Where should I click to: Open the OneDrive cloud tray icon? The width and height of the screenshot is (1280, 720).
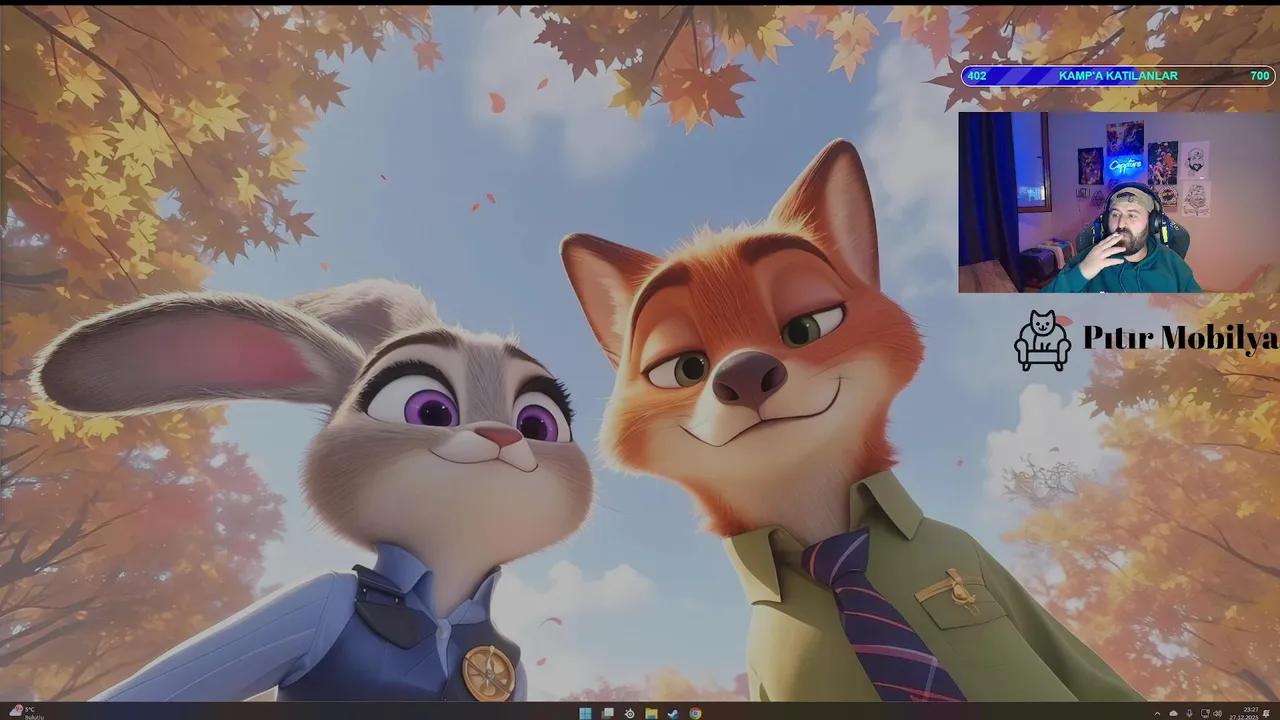[1173, 713]
